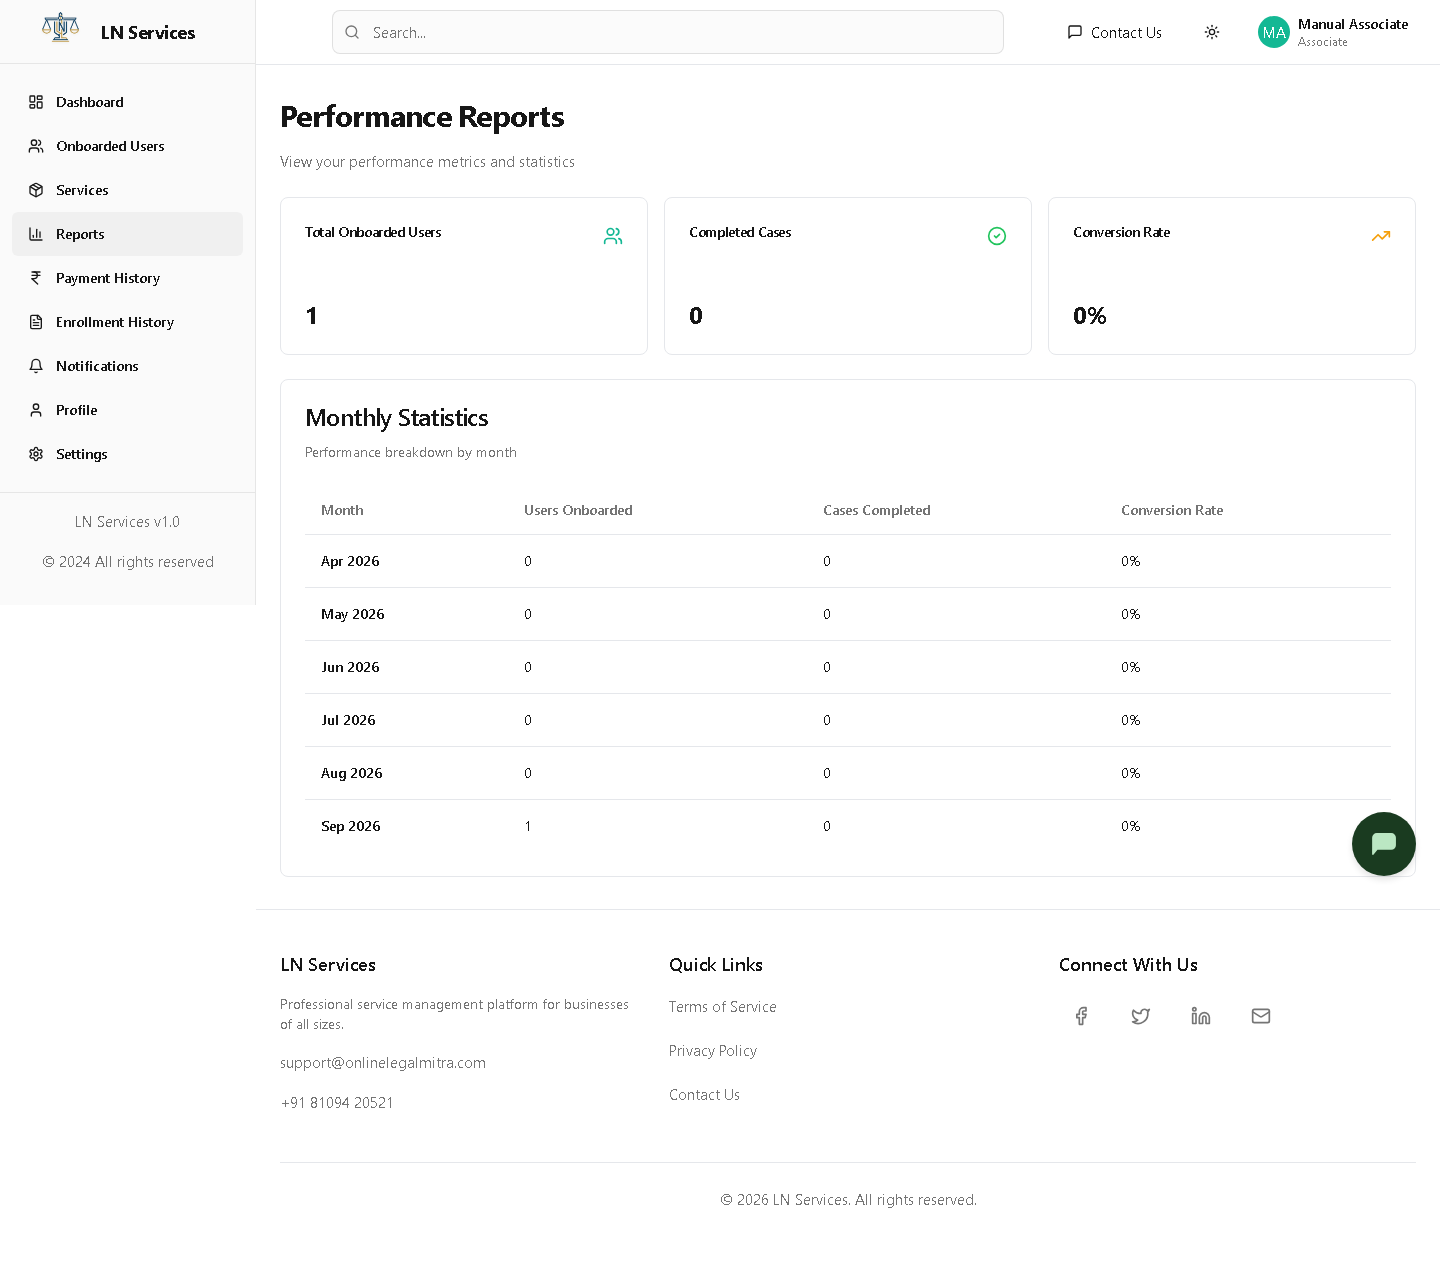Screen dimensions: 1440x1267
Task: Select the Jul 2026 row label
Action: coord(348,720)
